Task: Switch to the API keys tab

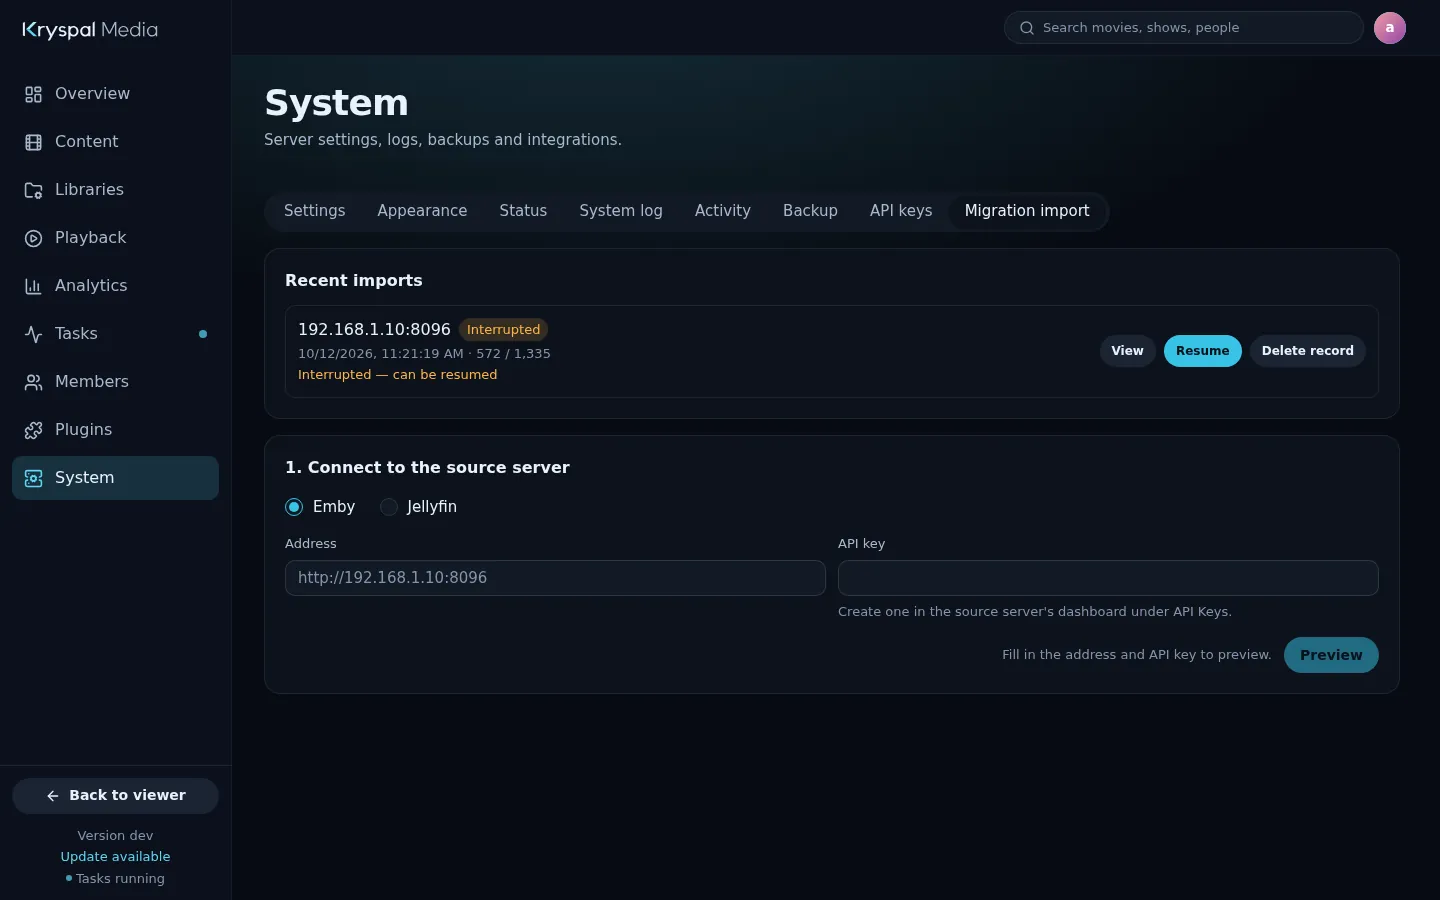Action: [x=901, y=211]
